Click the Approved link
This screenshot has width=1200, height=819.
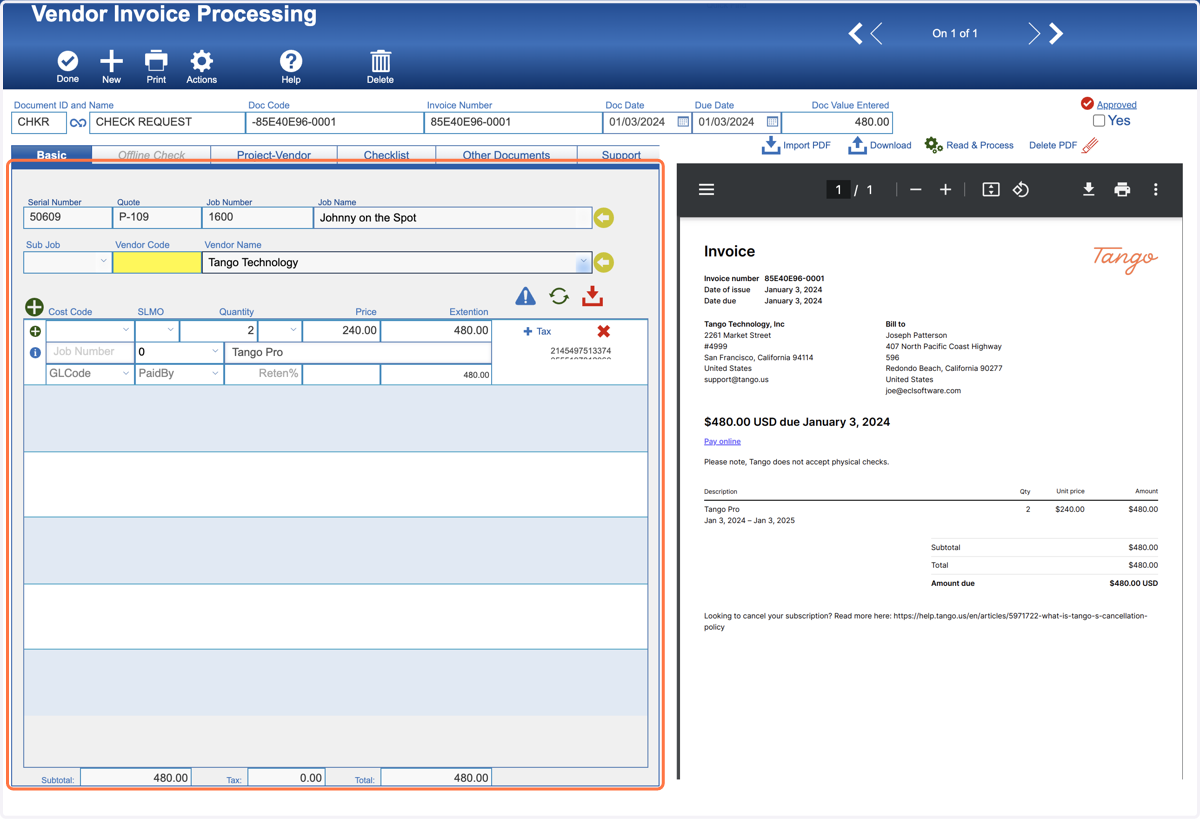[1116, 104]
